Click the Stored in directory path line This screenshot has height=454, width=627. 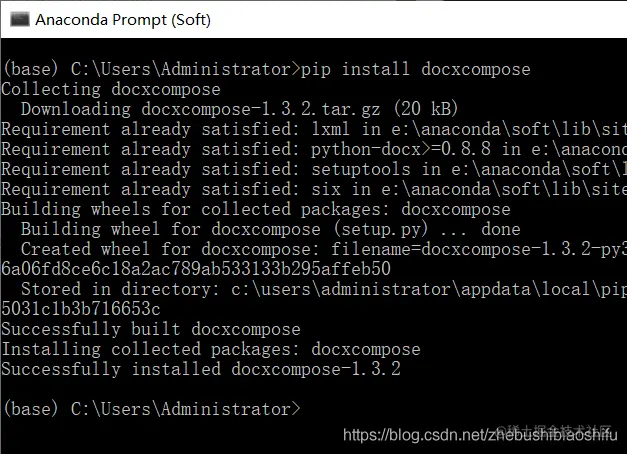[x=324, y=289]
